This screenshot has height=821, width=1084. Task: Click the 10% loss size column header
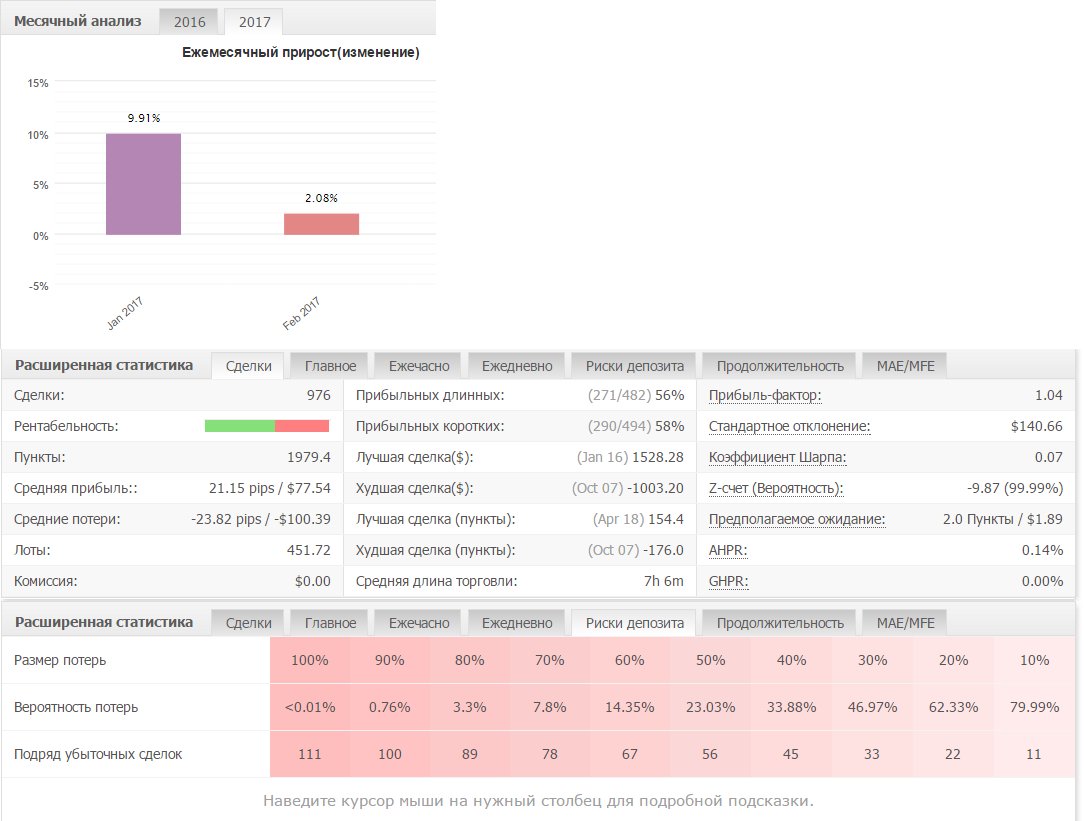pyautogui.click(x=1034, y=660)
